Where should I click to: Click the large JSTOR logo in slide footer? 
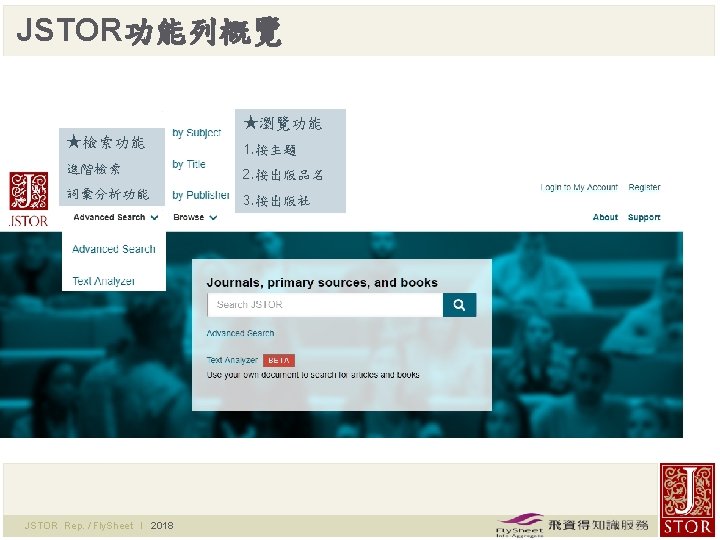(x=687, y=500)
